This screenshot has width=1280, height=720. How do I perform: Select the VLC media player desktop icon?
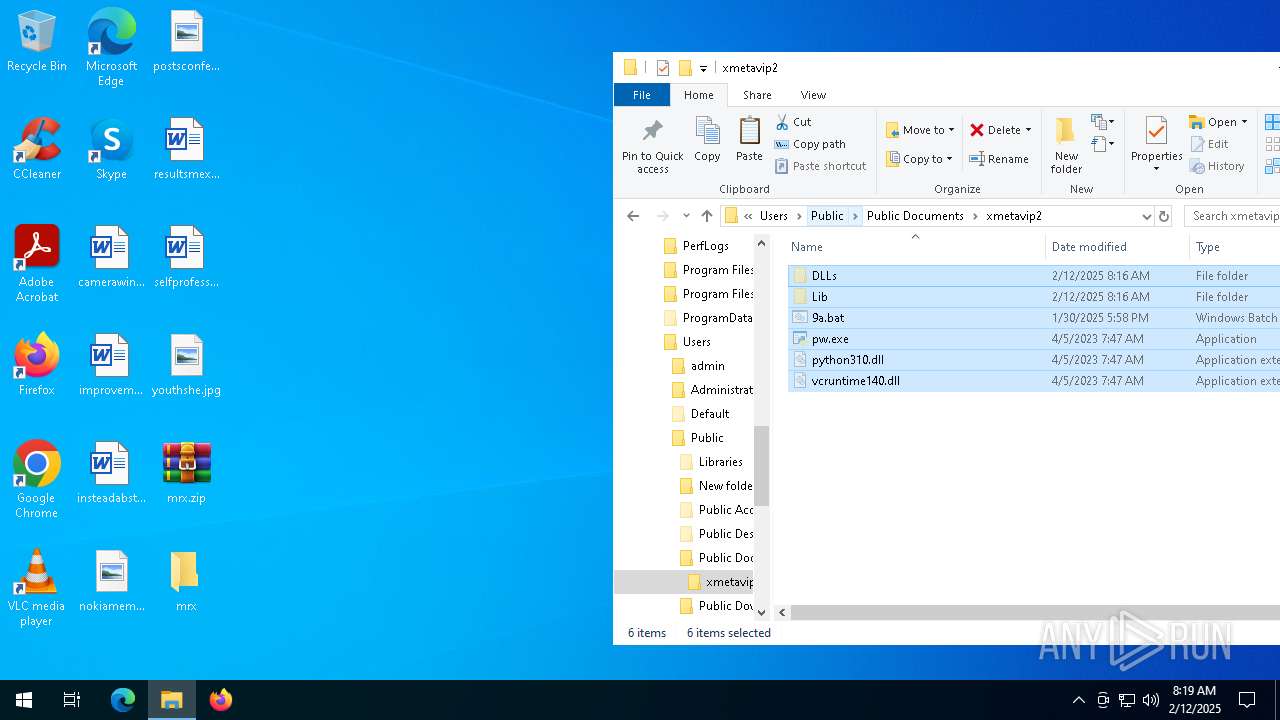coord(37,588)
